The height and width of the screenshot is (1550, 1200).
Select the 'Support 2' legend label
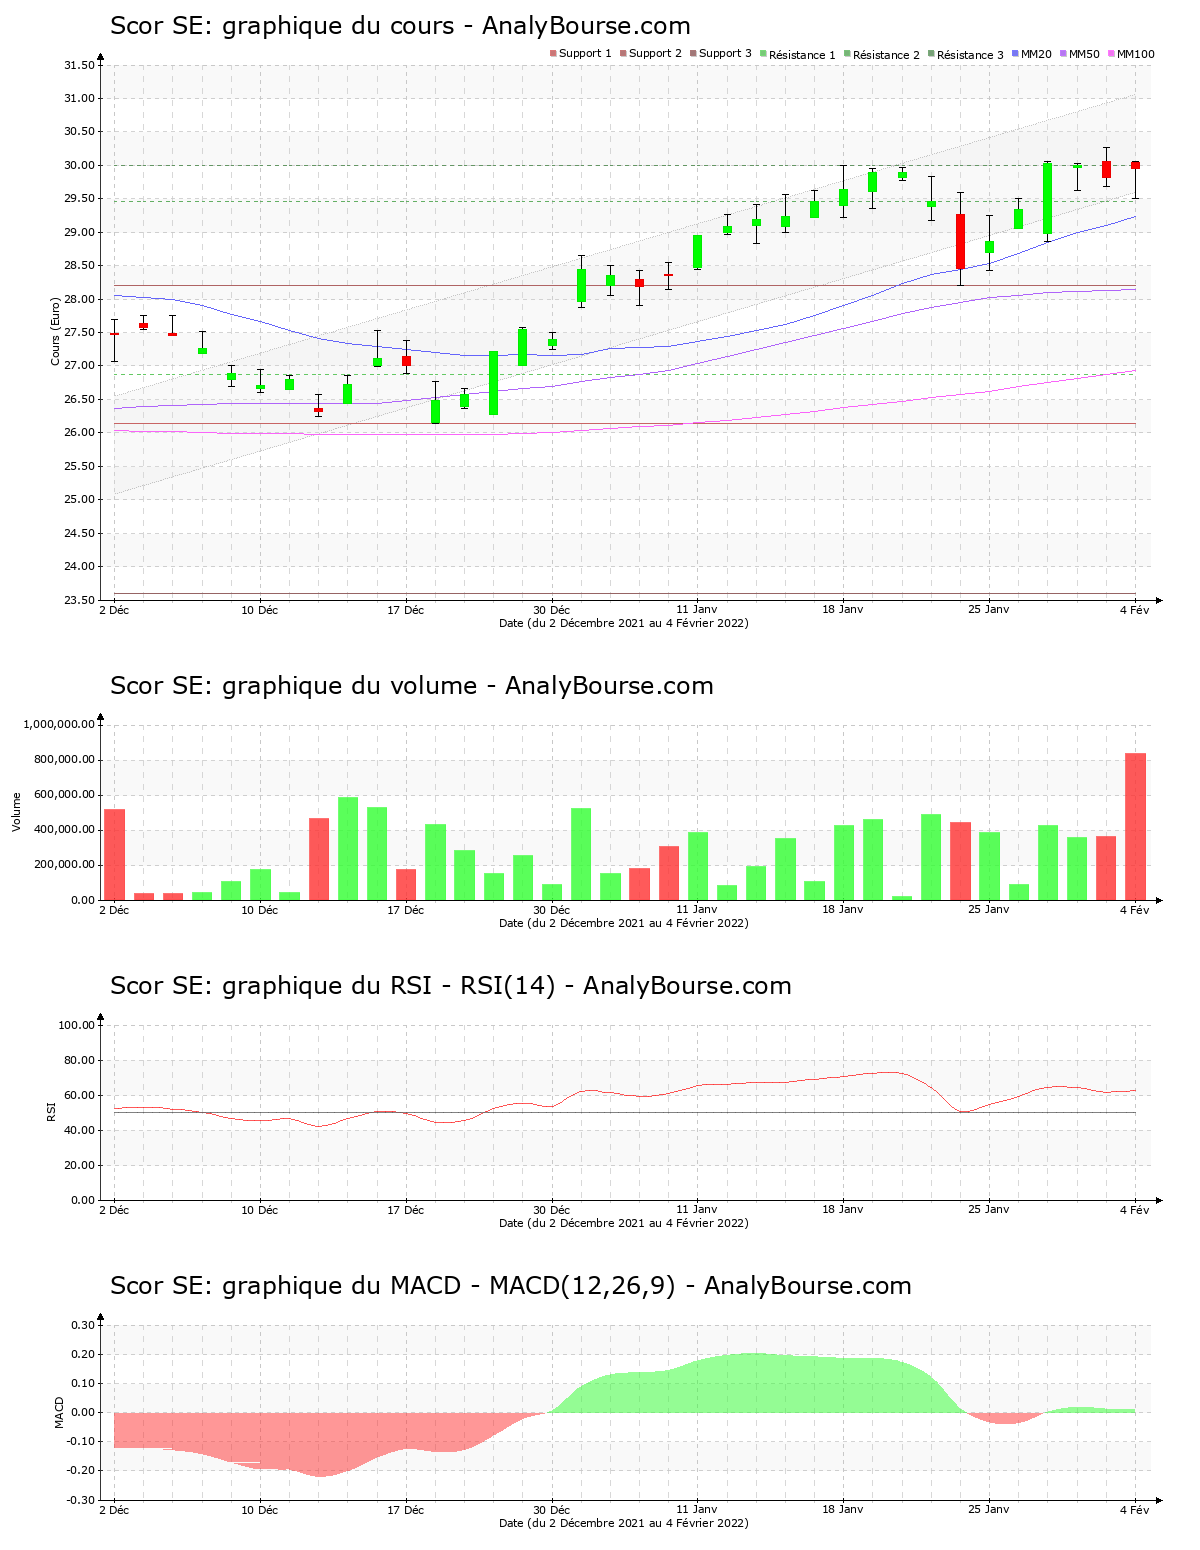655,54
